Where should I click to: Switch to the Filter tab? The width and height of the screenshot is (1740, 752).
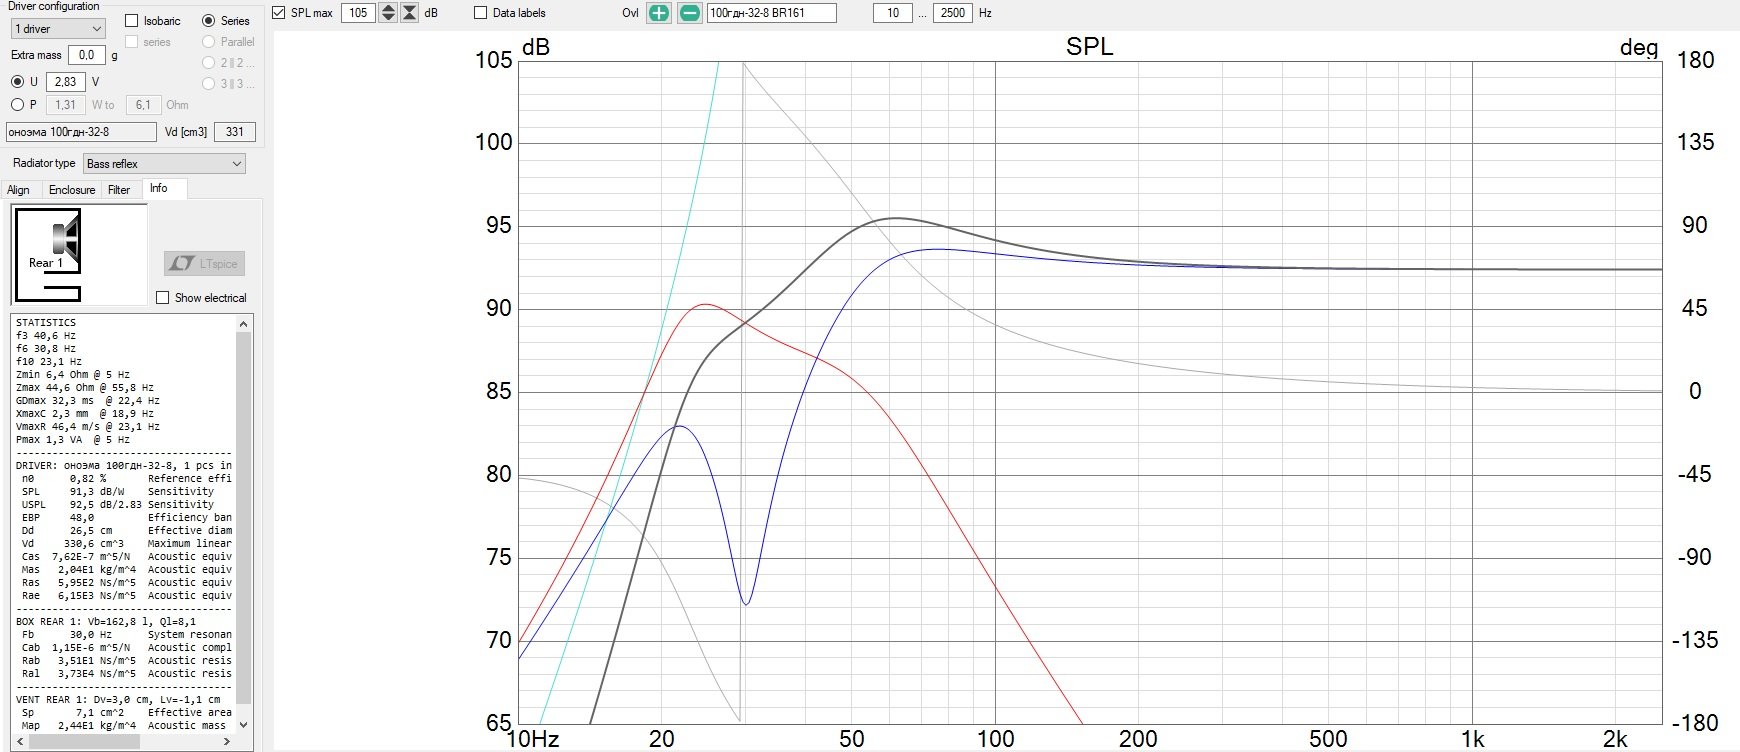pos(119,190)
